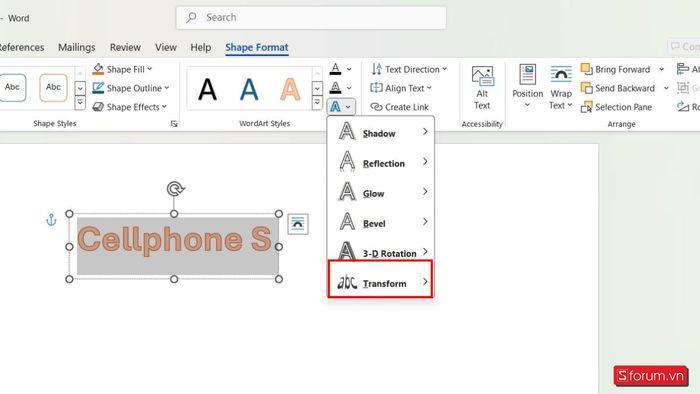Expand the WordArt Styles gallery

pyautogui.click(x=317, y=103)
